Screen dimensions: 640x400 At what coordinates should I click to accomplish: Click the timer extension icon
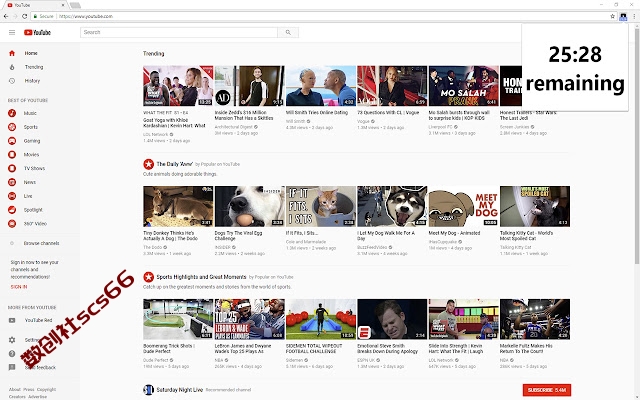click(623, 16)
